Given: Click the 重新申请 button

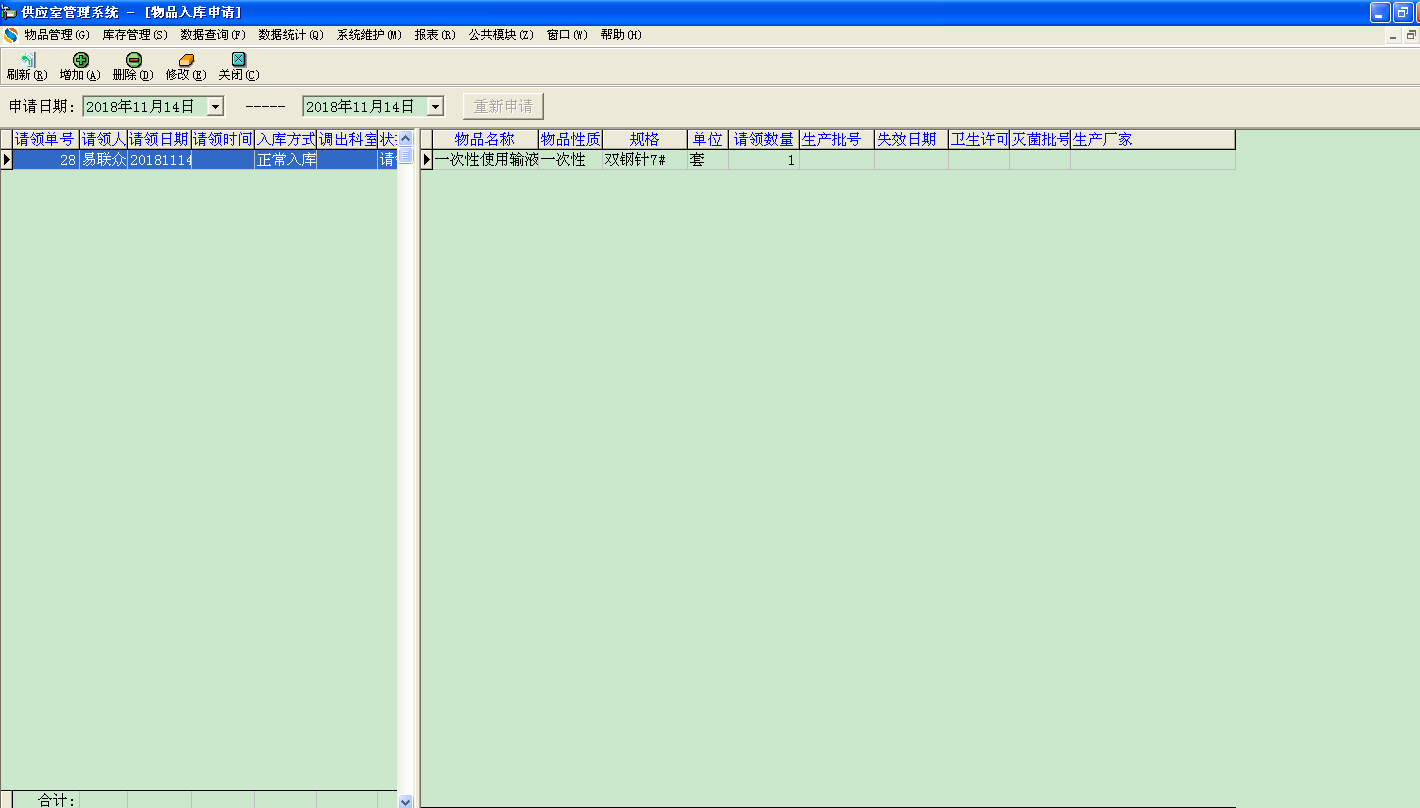Looking at the screenshot, I should (x=504, y=106).
